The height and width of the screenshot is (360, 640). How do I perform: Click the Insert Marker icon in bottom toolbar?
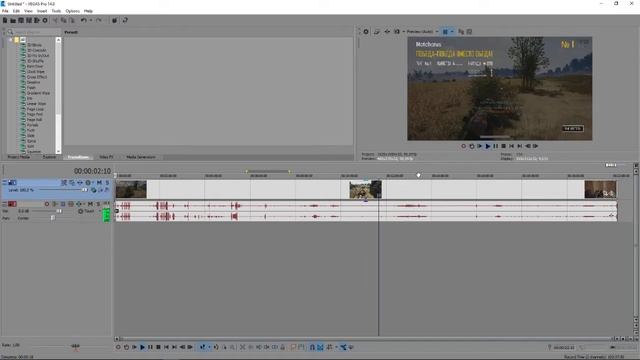293,347
